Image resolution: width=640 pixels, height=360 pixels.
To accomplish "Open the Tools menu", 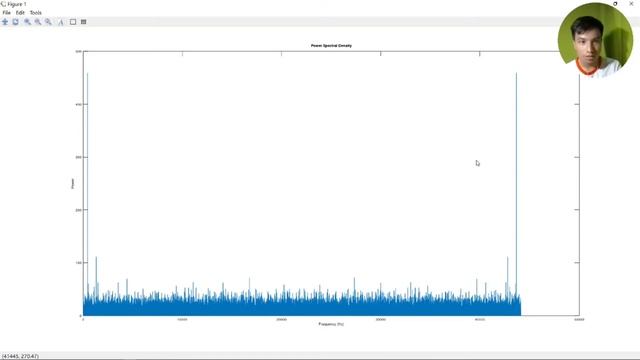I will pos(36,13).
